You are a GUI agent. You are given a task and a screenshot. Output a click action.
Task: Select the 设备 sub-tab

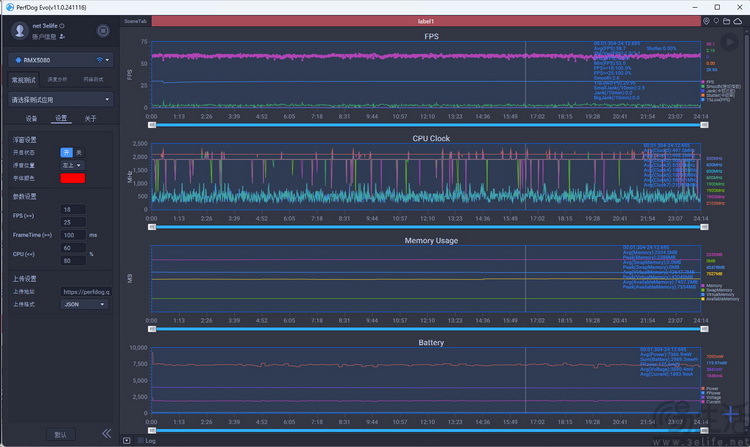coord(31,118)
